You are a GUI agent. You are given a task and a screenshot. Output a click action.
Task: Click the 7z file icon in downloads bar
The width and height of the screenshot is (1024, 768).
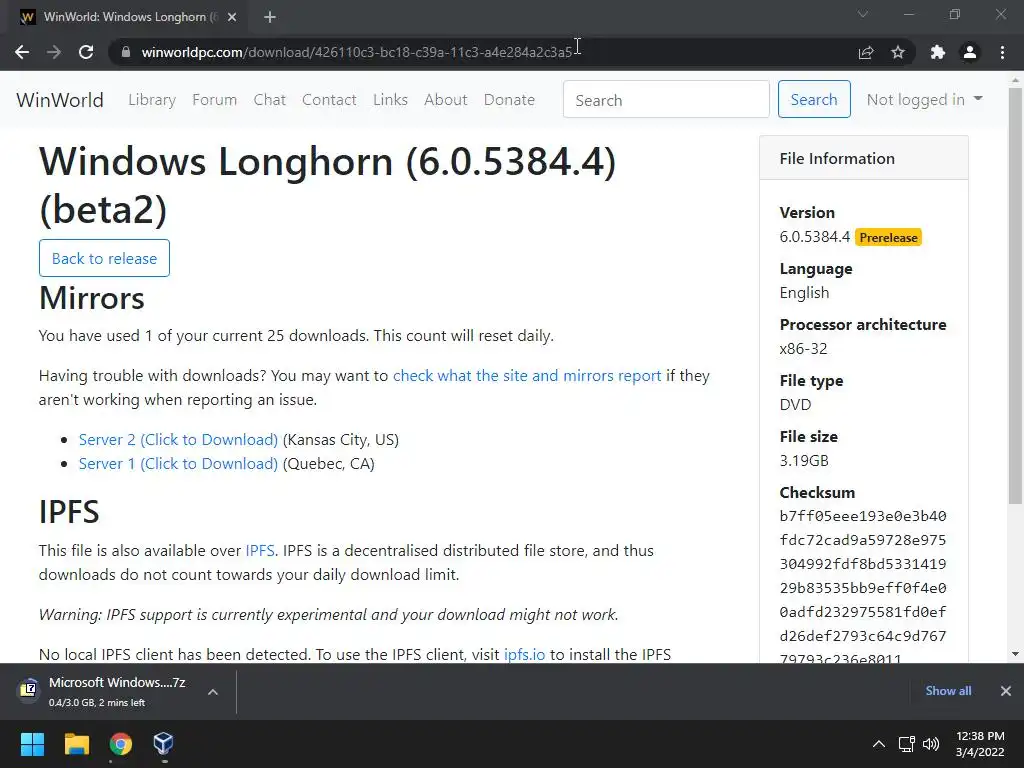tap(28, 690)
